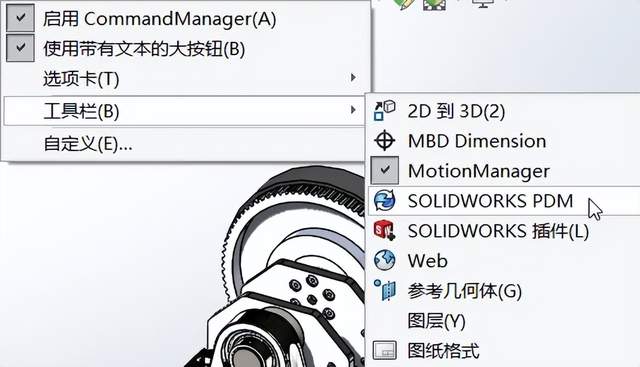Click the gear assembly model in viewport
The width and height of the screenshot is (640, 367).
[x=286, y=269]
